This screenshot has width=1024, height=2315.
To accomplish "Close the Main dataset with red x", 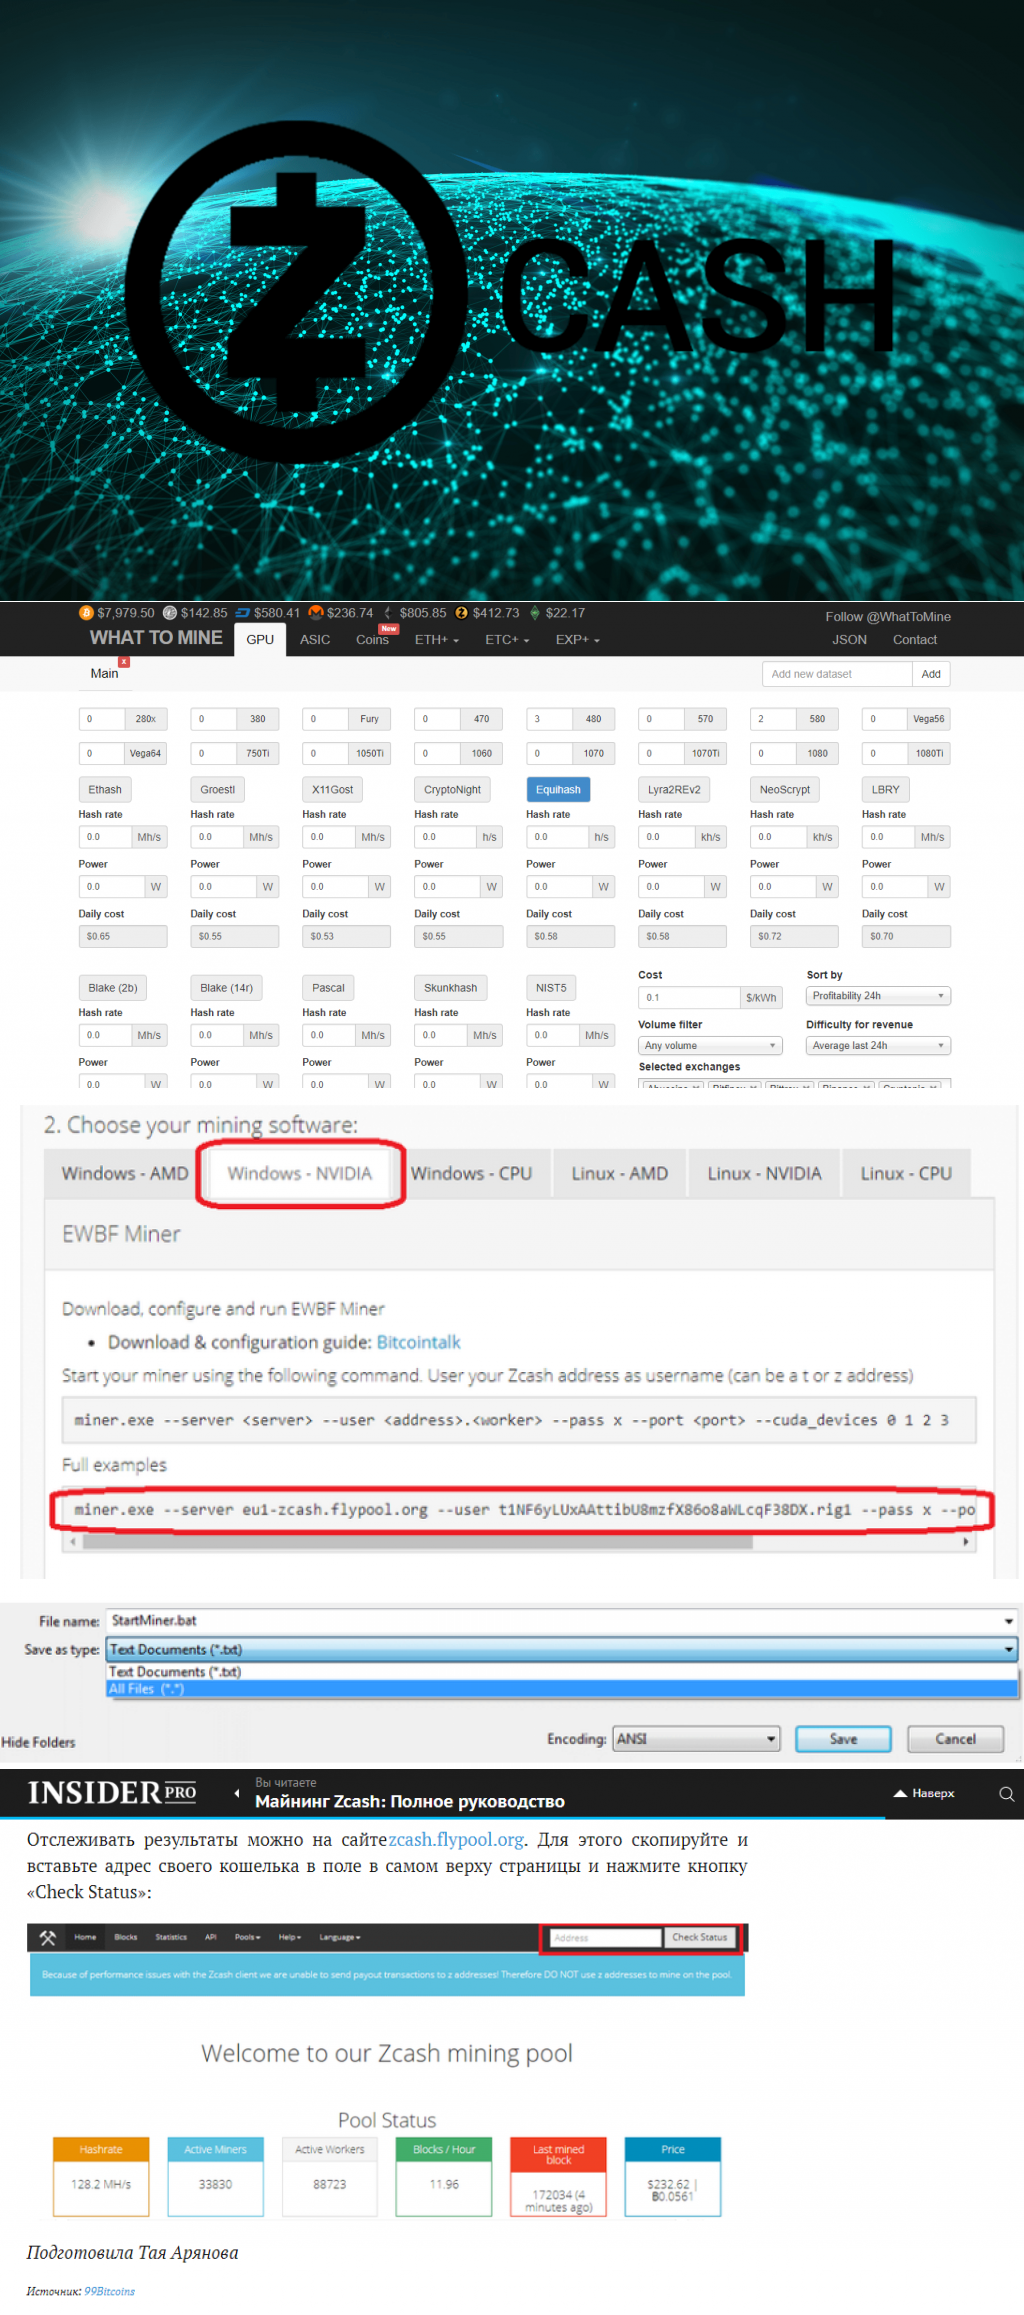I will [x=124, y=662].
